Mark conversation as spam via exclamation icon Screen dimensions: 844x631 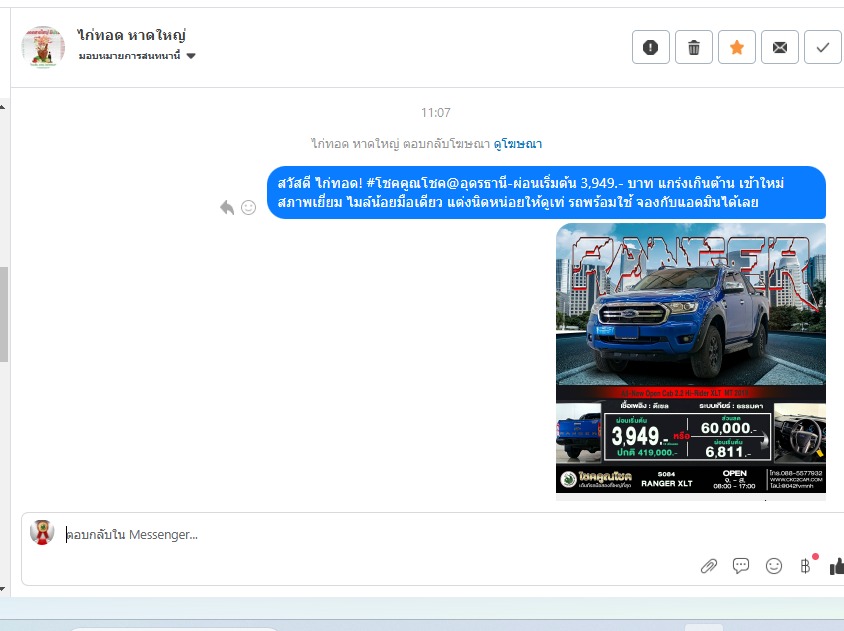pos(650,47)
